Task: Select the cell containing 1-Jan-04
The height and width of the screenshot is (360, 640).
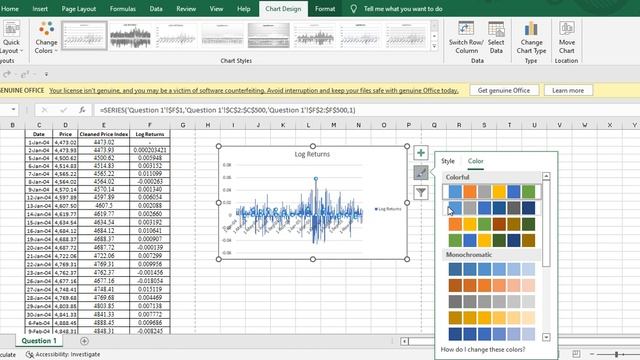Action: (x=39, y=142)
